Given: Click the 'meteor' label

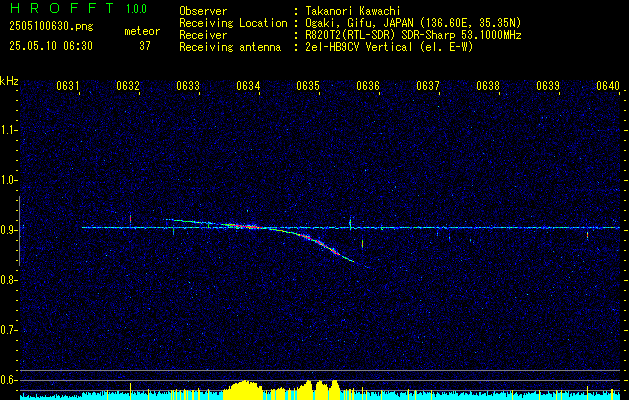Looking at the screenshot, I should point(142,31).
